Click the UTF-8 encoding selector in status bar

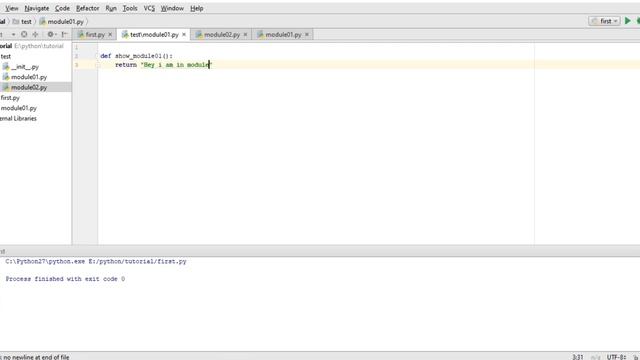616,357
